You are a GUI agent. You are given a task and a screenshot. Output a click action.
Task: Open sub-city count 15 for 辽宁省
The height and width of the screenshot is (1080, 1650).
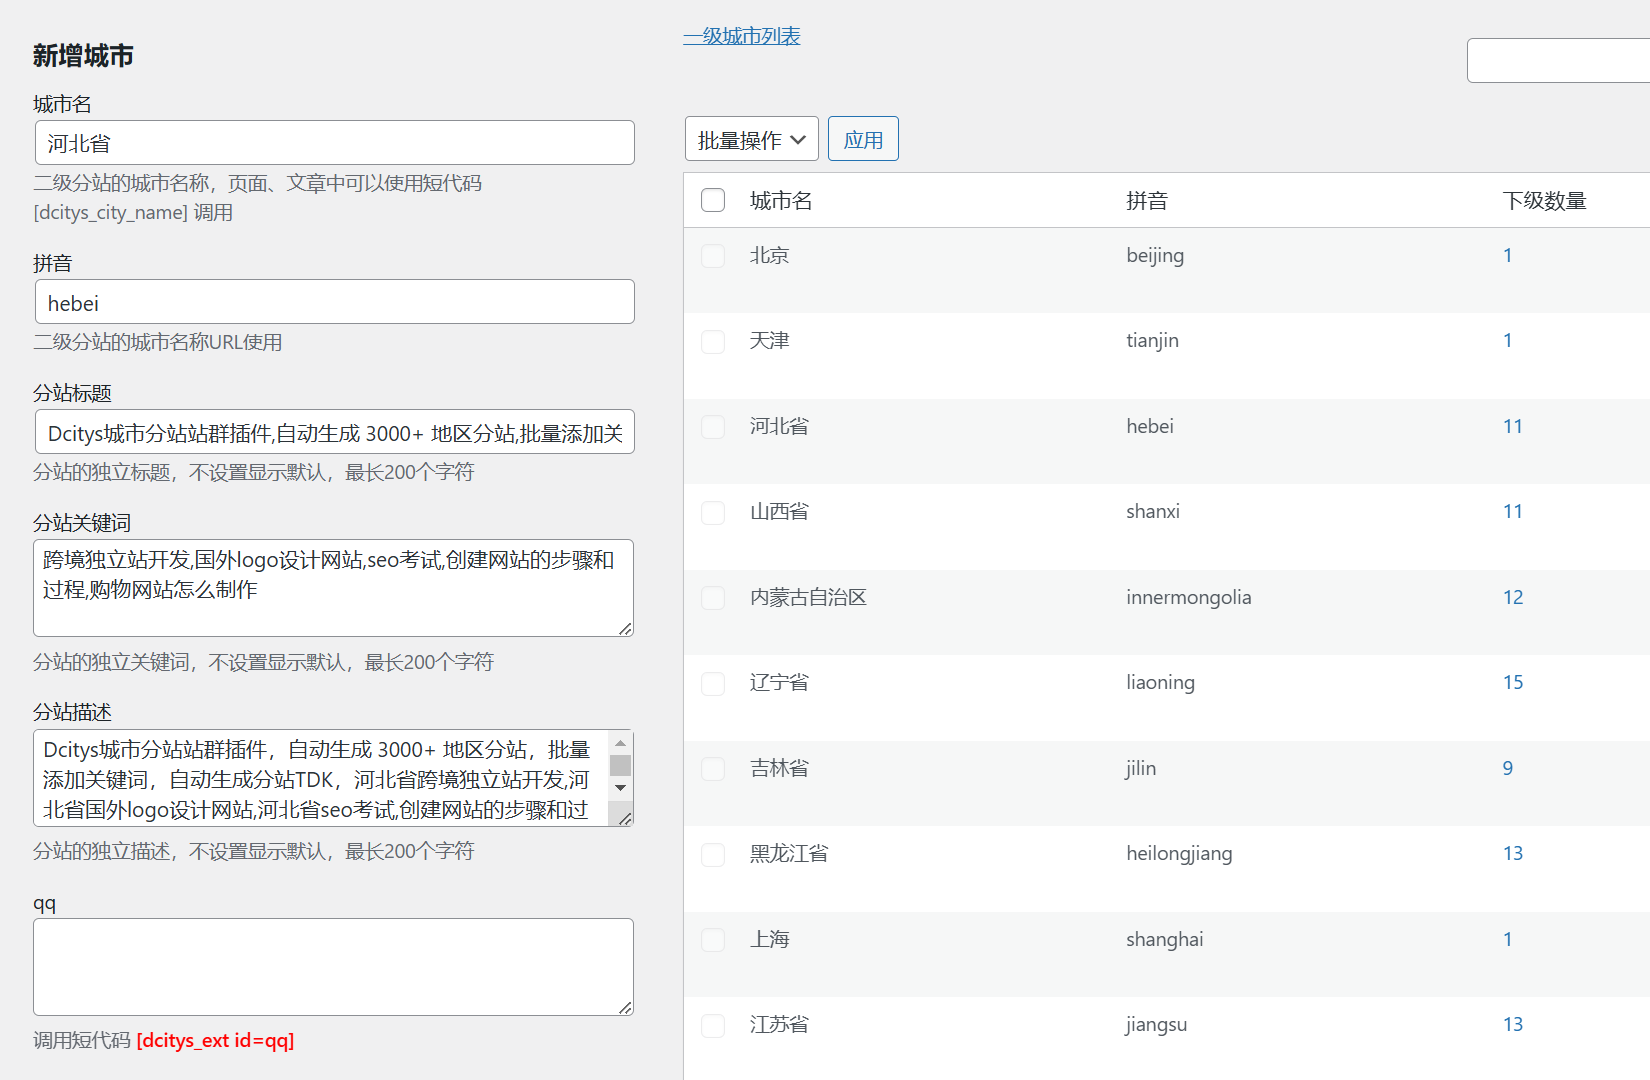click(1513, 682)
